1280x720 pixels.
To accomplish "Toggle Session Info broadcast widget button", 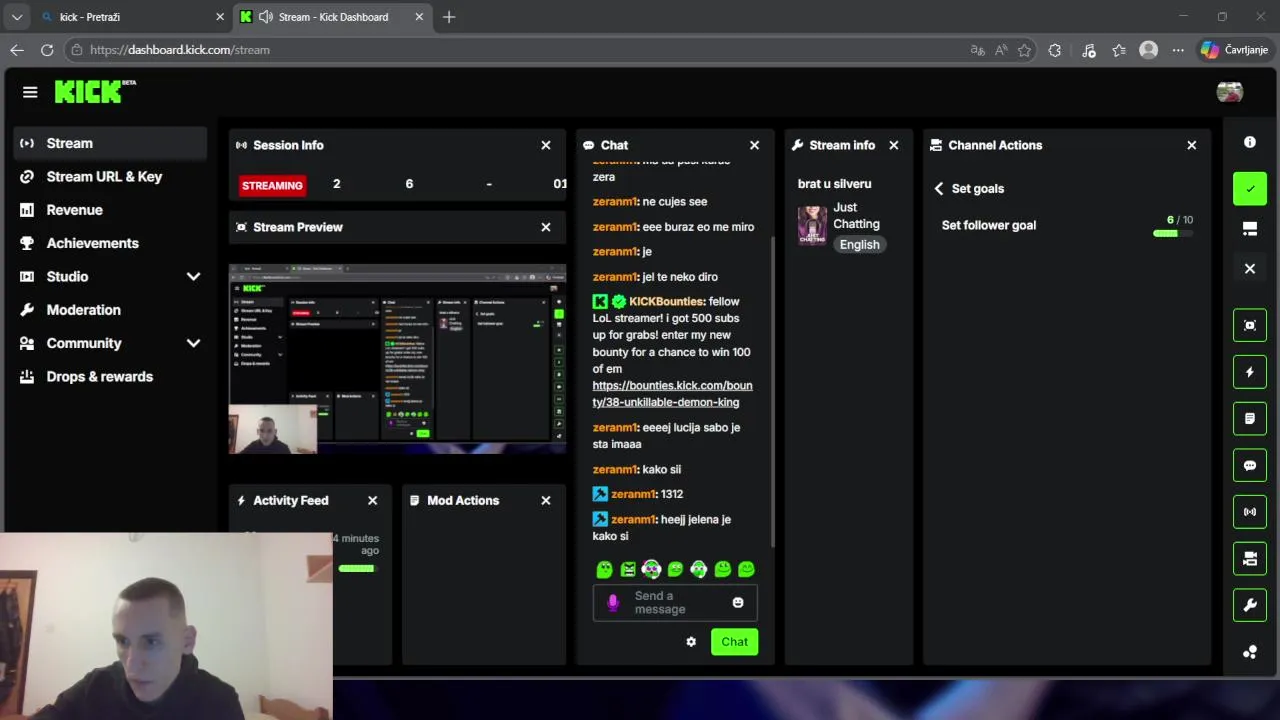I will (x=1250, y=511).
